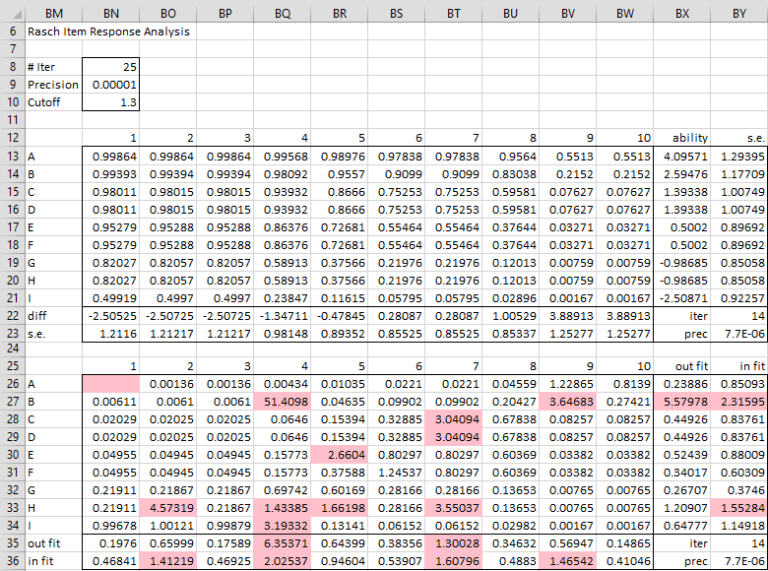Select ability value 2.59476 for row B
Viewport: 768px width, 571px height.
(x=682, y=174)
